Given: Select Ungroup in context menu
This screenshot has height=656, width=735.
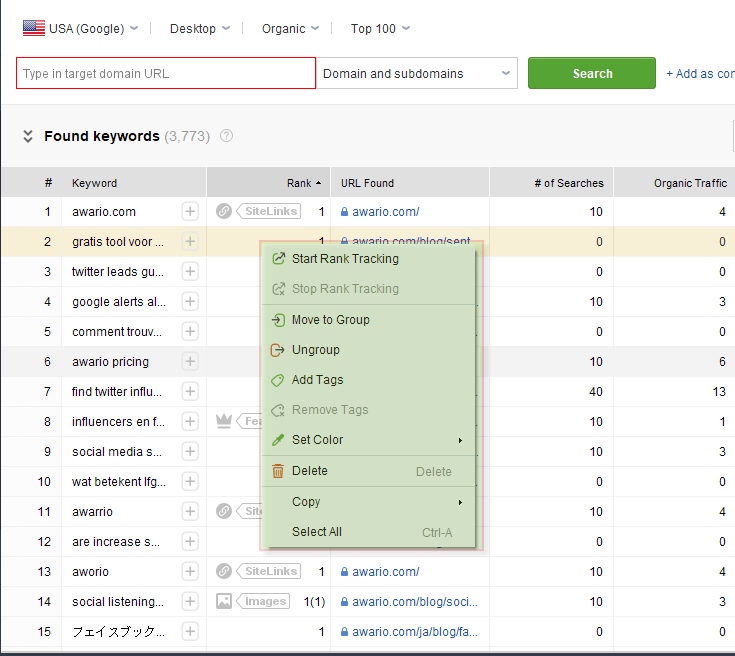Looking at the screenshot, I should point(369,350).
